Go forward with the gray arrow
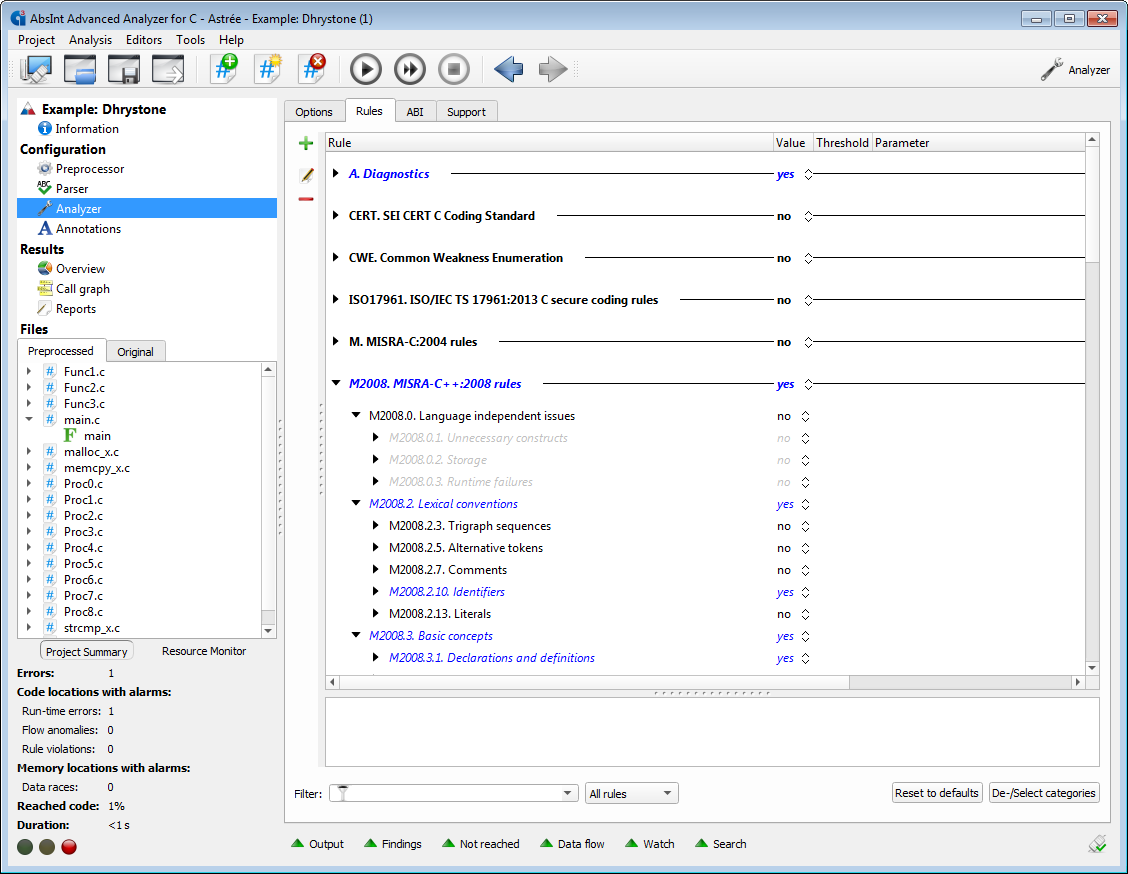 (x=552, y=70)
